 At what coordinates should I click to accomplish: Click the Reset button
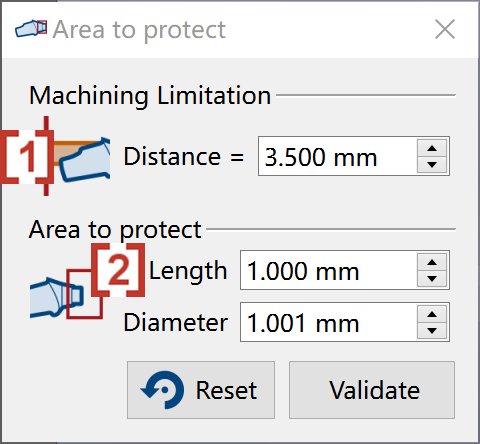(201, 390)
